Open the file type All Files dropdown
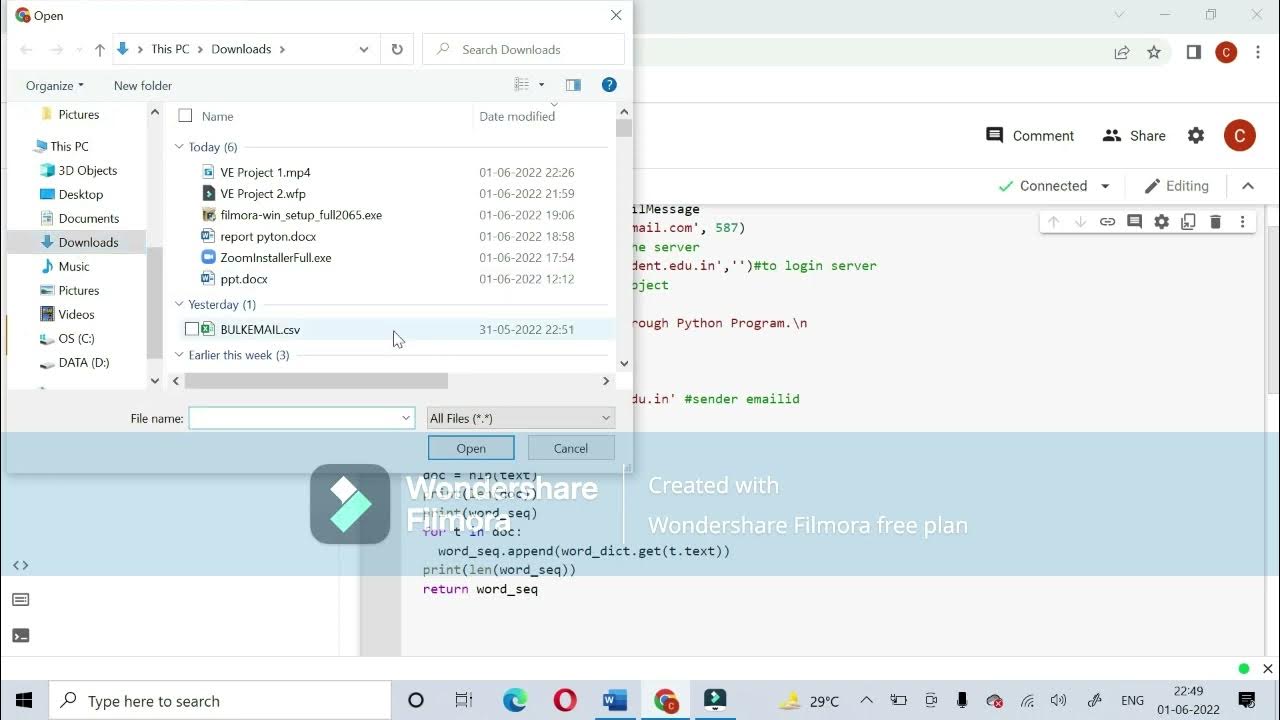This screenshot has width=1280, height=720. (520, 418)
